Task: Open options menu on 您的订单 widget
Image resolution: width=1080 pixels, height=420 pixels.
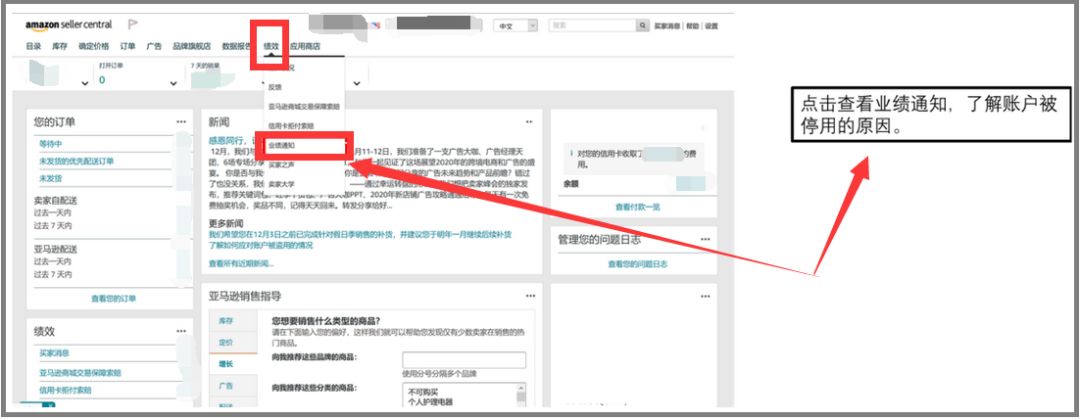Action: pos(181,122)
